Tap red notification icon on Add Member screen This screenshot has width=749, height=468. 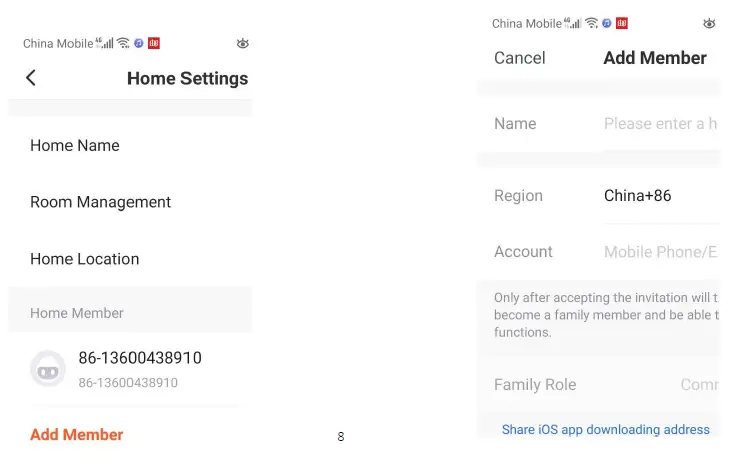[x=622, y=23]
